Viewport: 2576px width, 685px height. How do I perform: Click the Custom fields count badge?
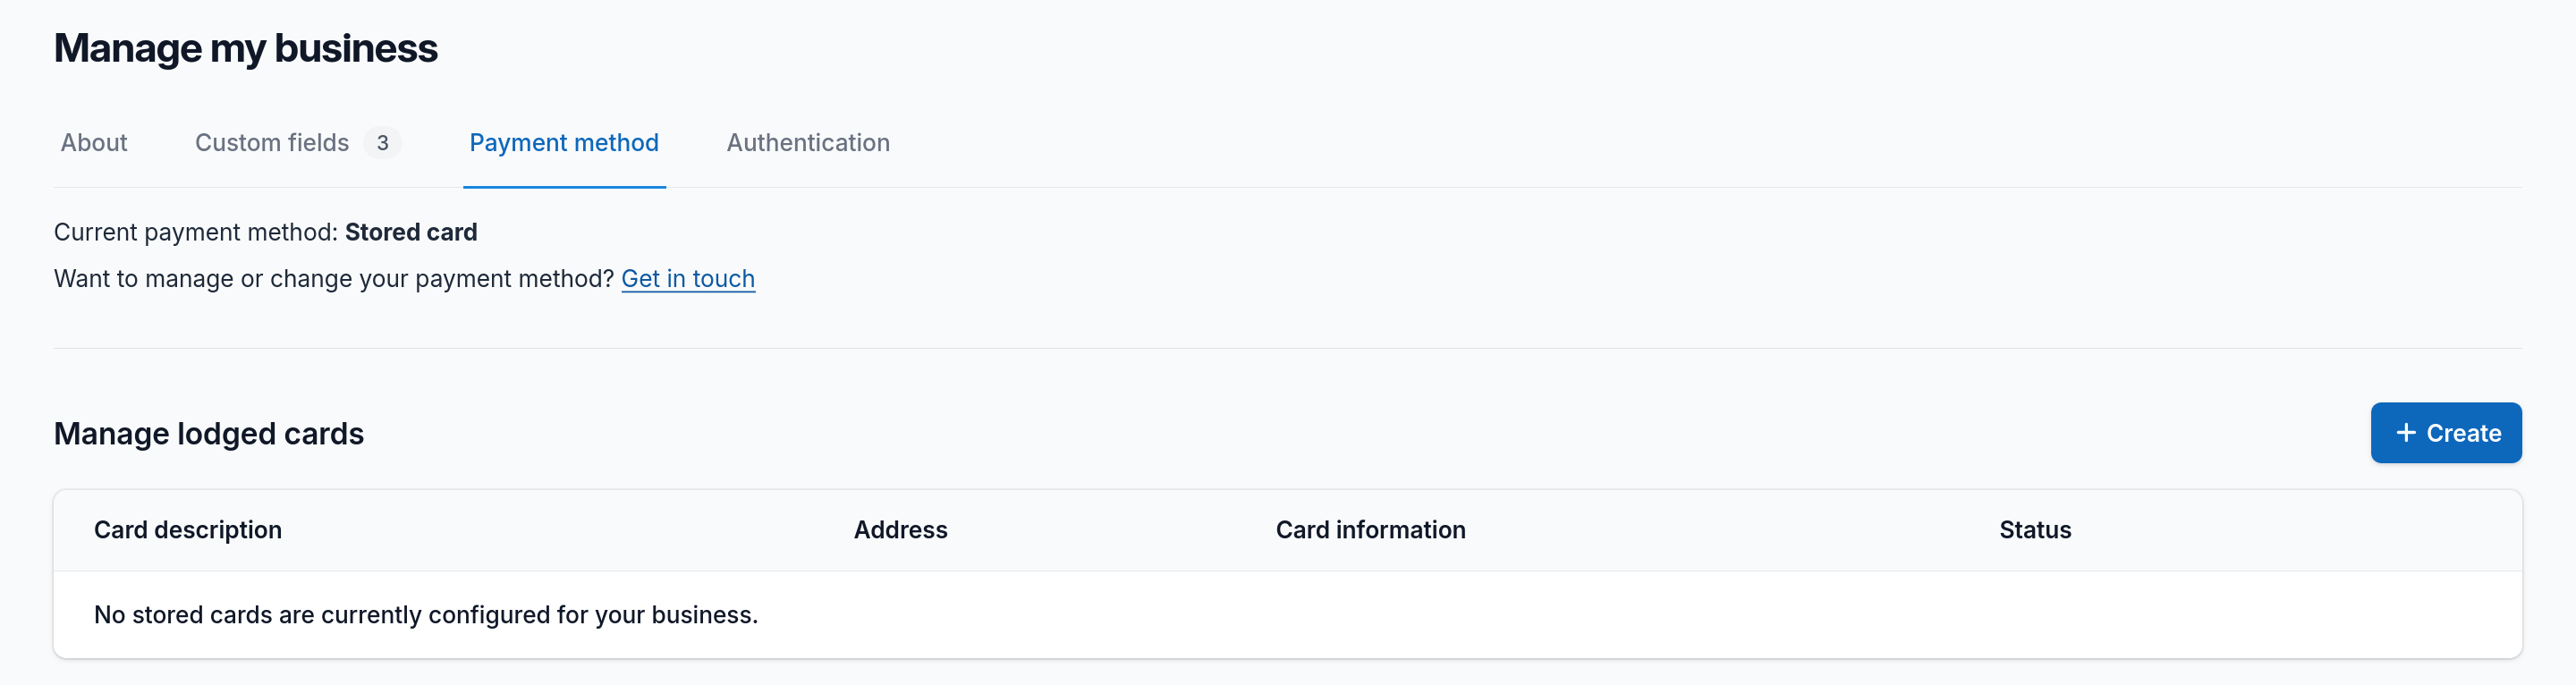(382, 143)
